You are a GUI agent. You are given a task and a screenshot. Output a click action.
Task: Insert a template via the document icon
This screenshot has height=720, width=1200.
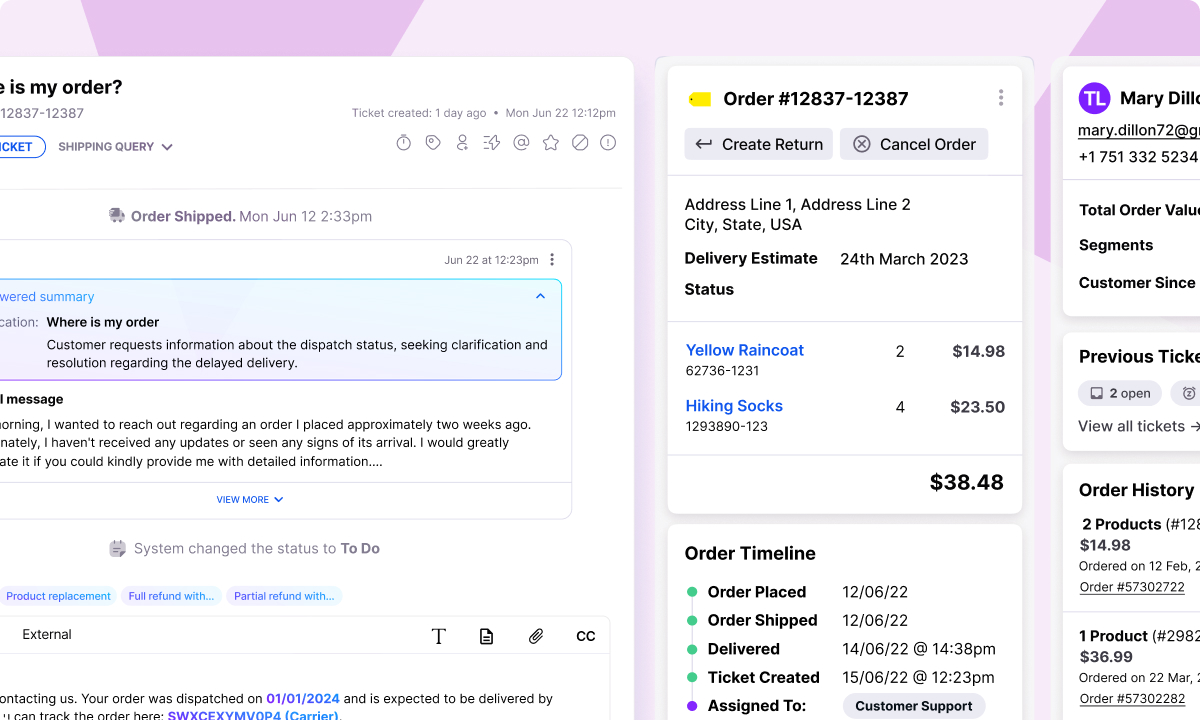pyautogui.click(x=487, y=635)
